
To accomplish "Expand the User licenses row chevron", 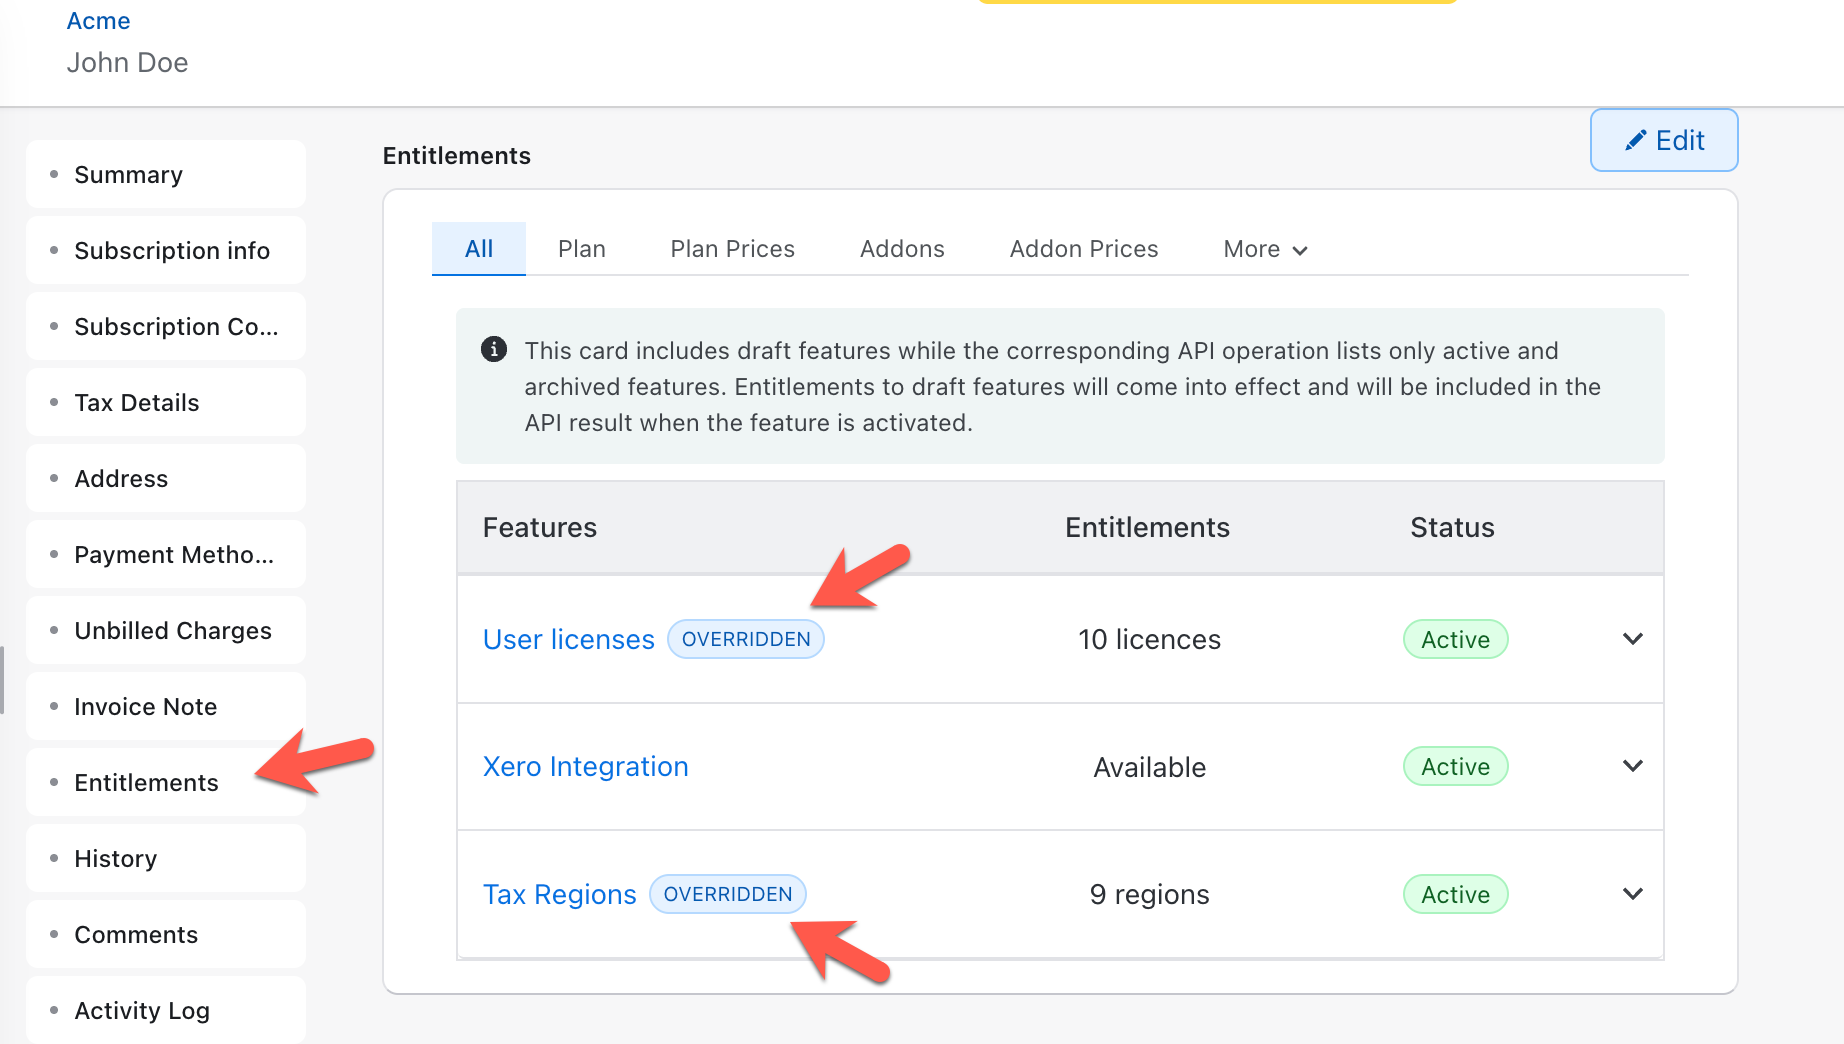I will coord(1632,639).
